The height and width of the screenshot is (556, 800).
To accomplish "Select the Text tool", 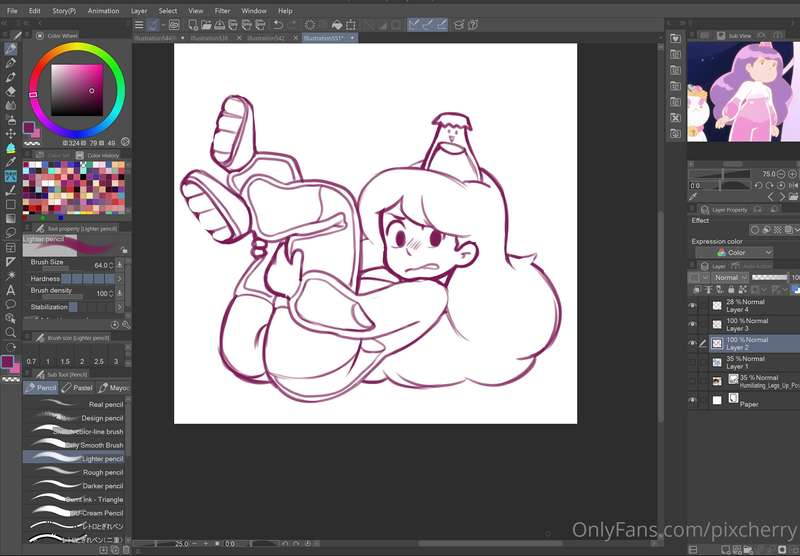I will tap(10, 290).
